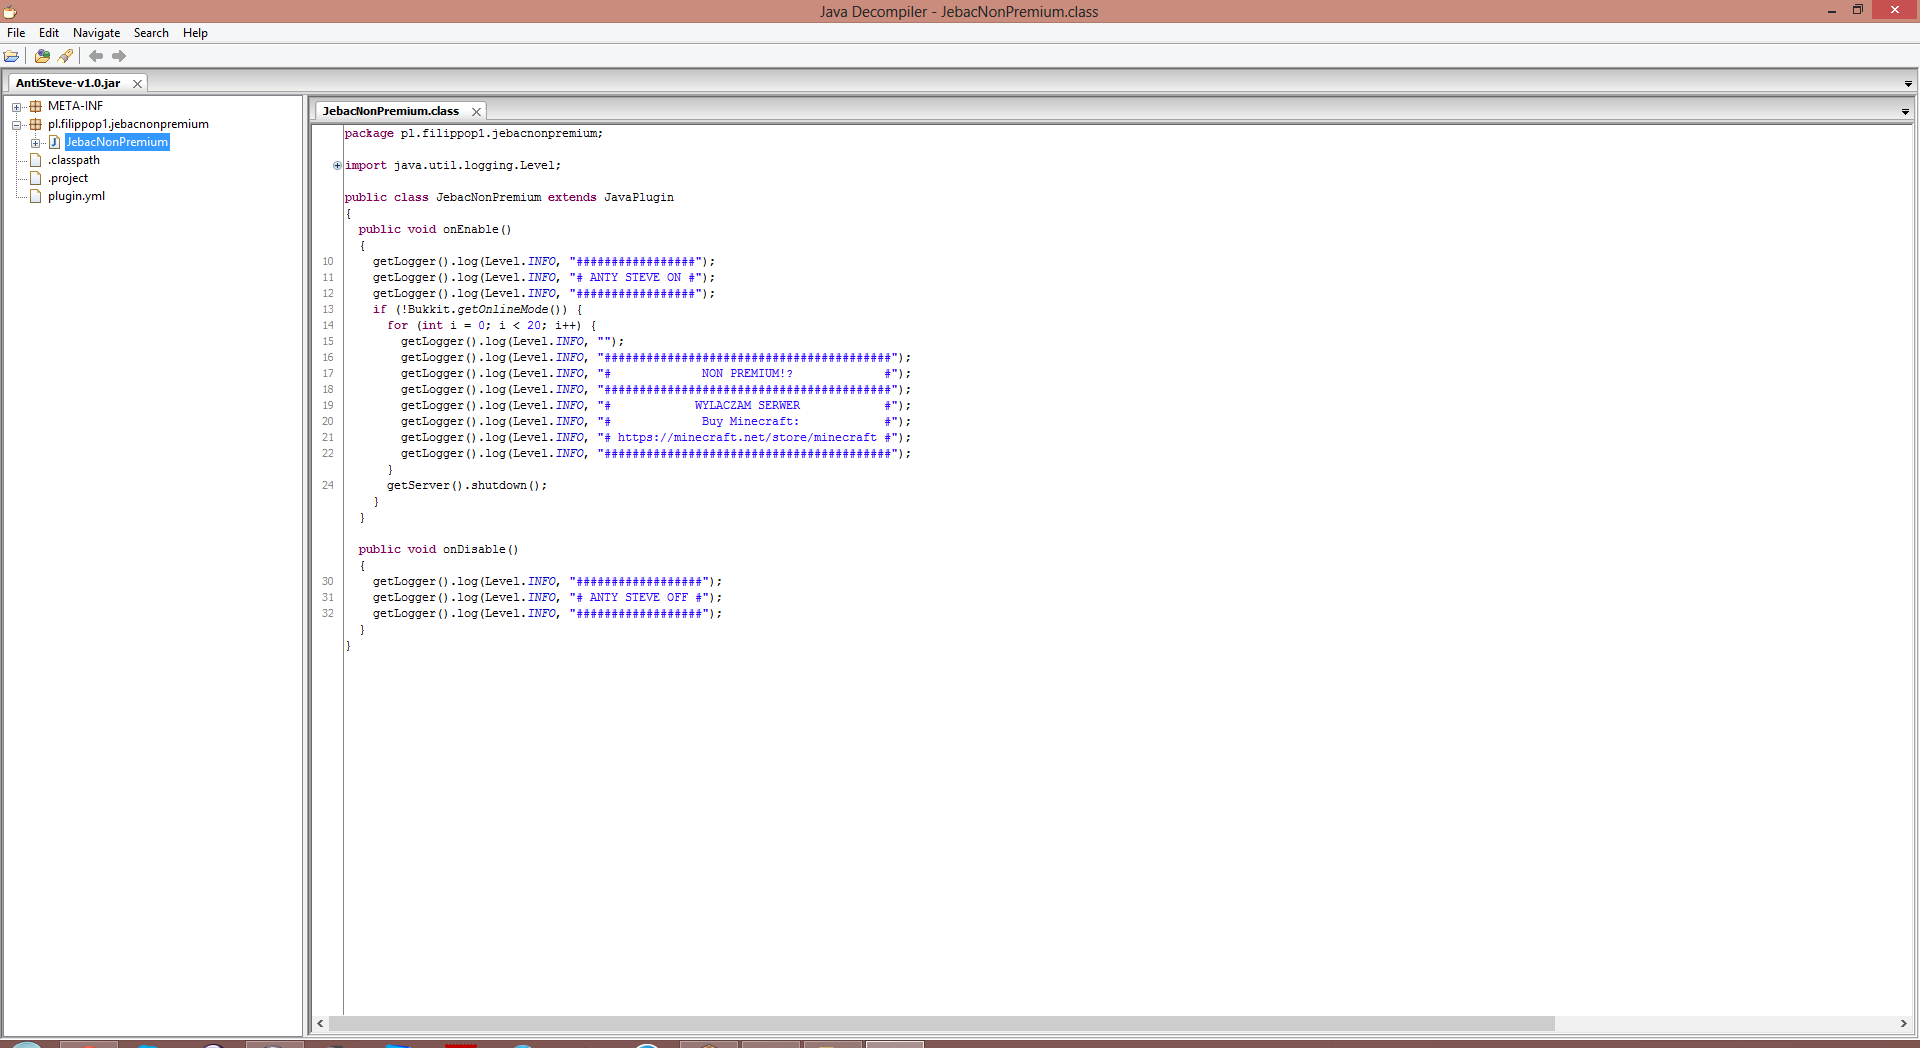The height and width of the screenshot is (1048, 1920).
Task: Go backward with the left arrow icon
Action: (96, 56)
